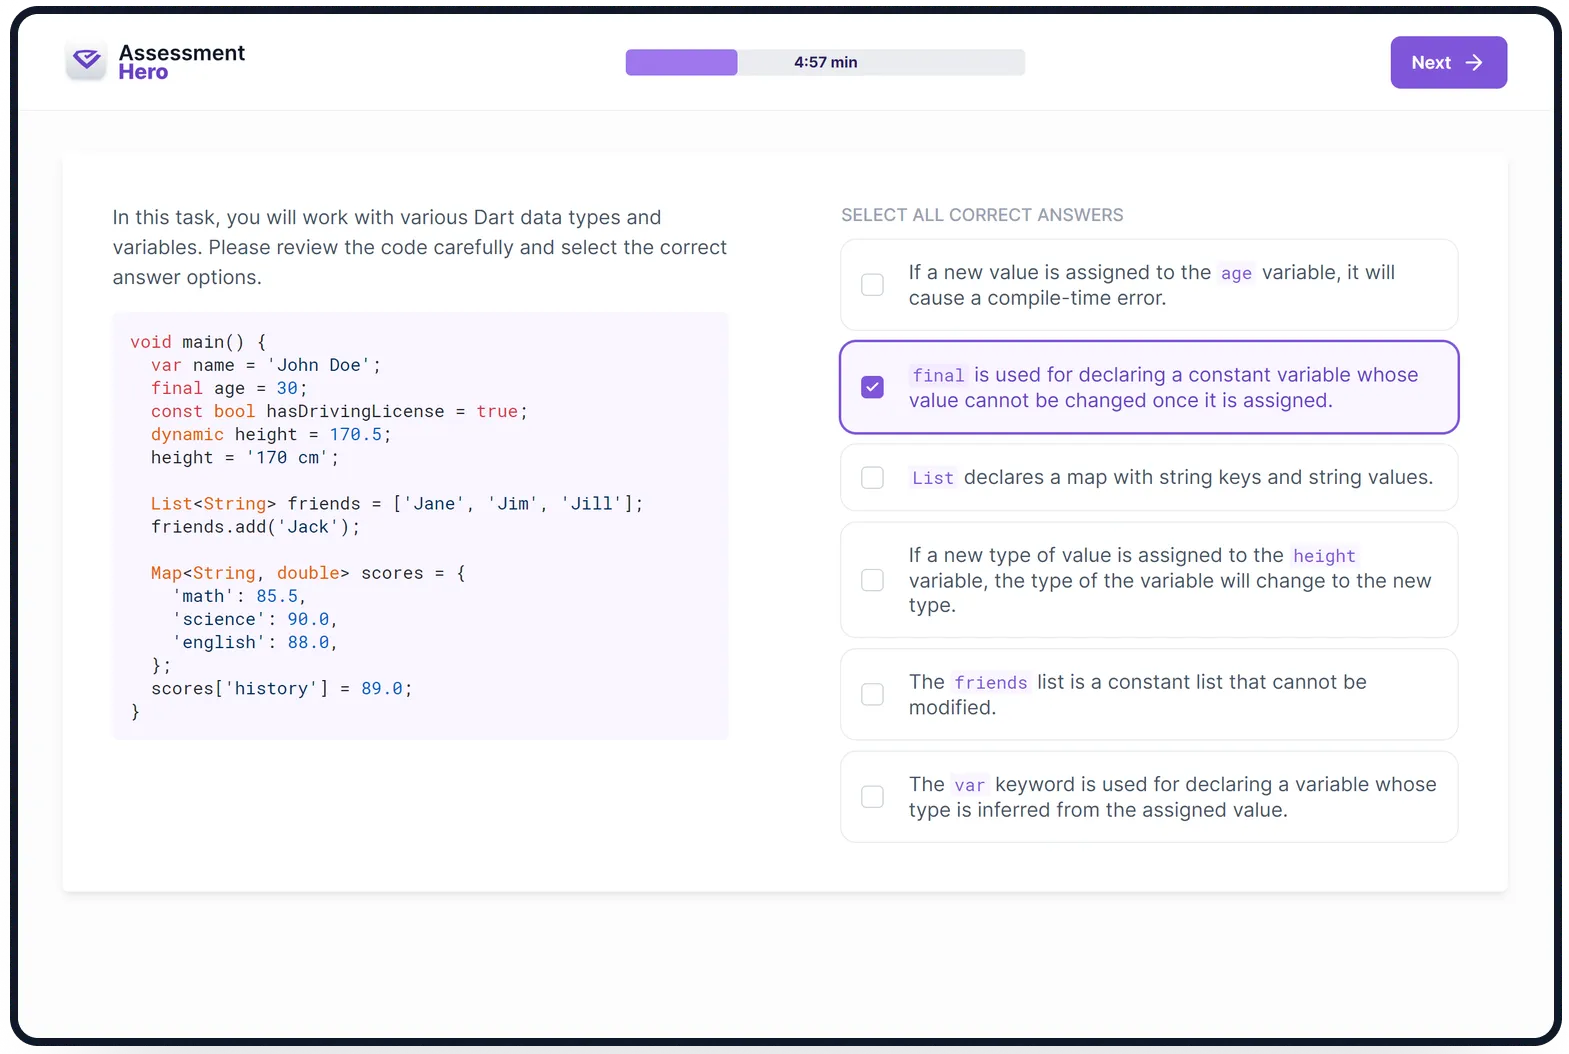Click the SELECT ALL CORRECT ANSWERS heading
This screenshot has width=1569, height=1054.
click(982, 215)
